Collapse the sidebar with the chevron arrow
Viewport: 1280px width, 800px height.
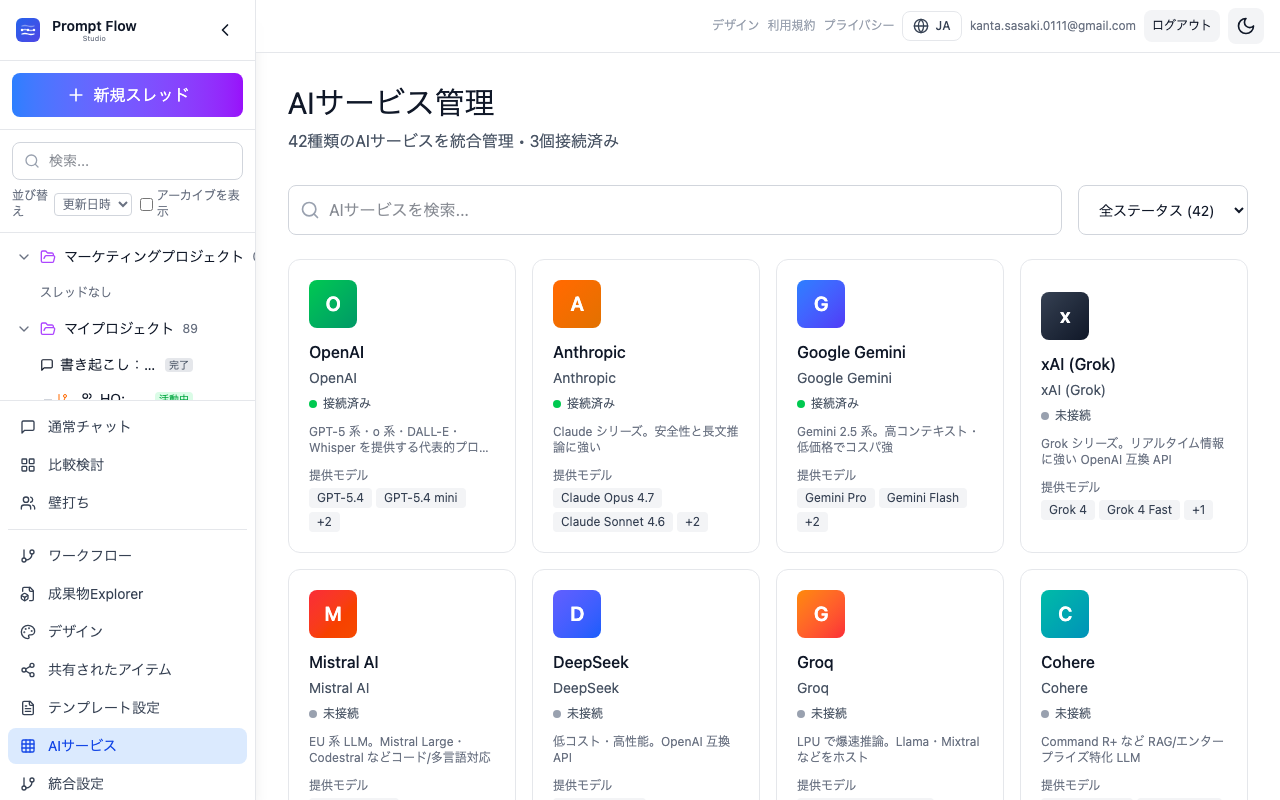tap(225, 30)
